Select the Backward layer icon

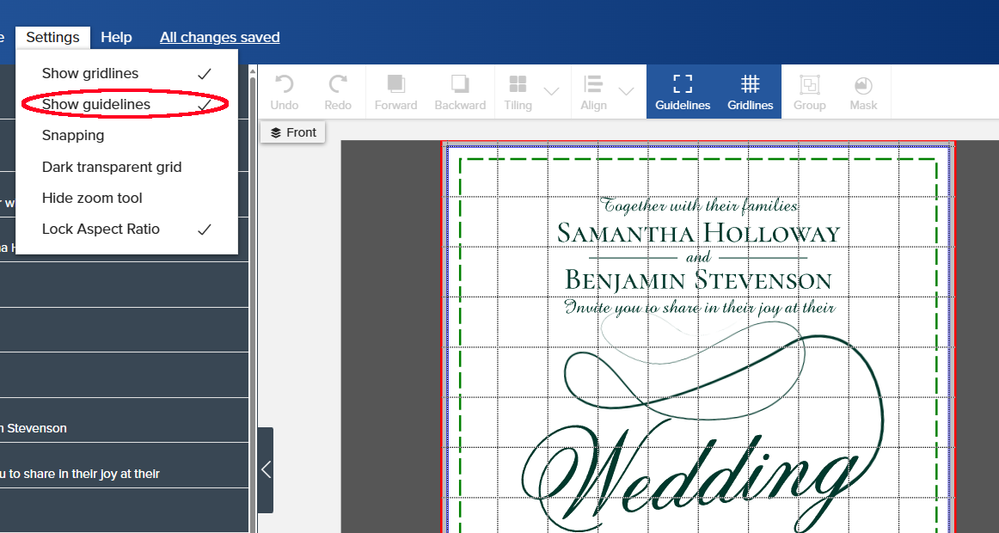coord(459,85)
